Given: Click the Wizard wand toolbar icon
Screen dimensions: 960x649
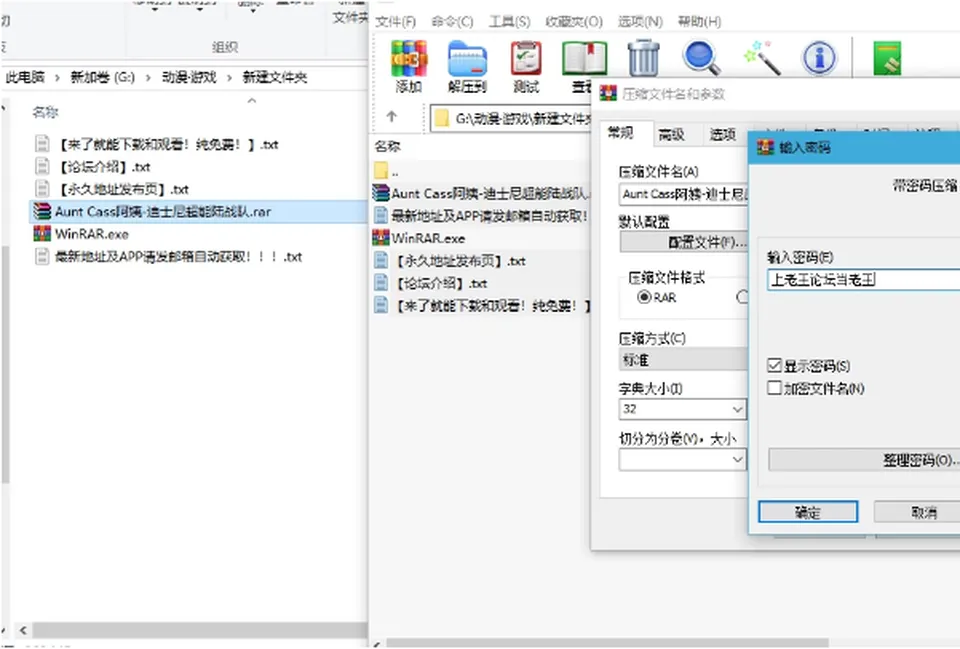Looking at the screenshot, I should (x=762, y=58).
